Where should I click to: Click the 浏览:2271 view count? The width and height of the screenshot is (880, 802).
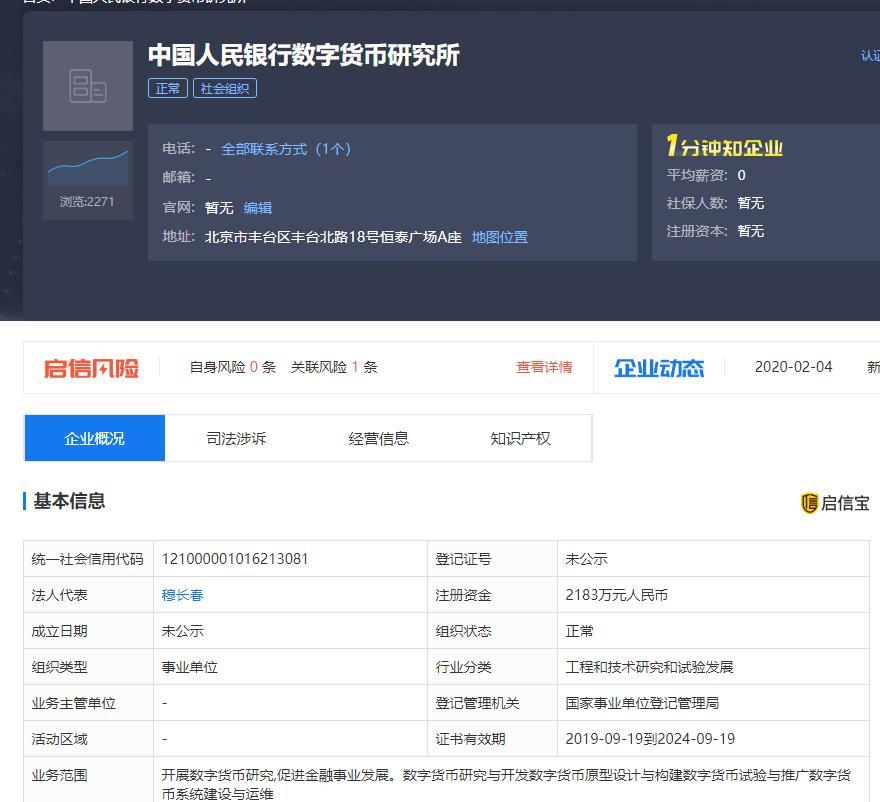coord(87,201)
